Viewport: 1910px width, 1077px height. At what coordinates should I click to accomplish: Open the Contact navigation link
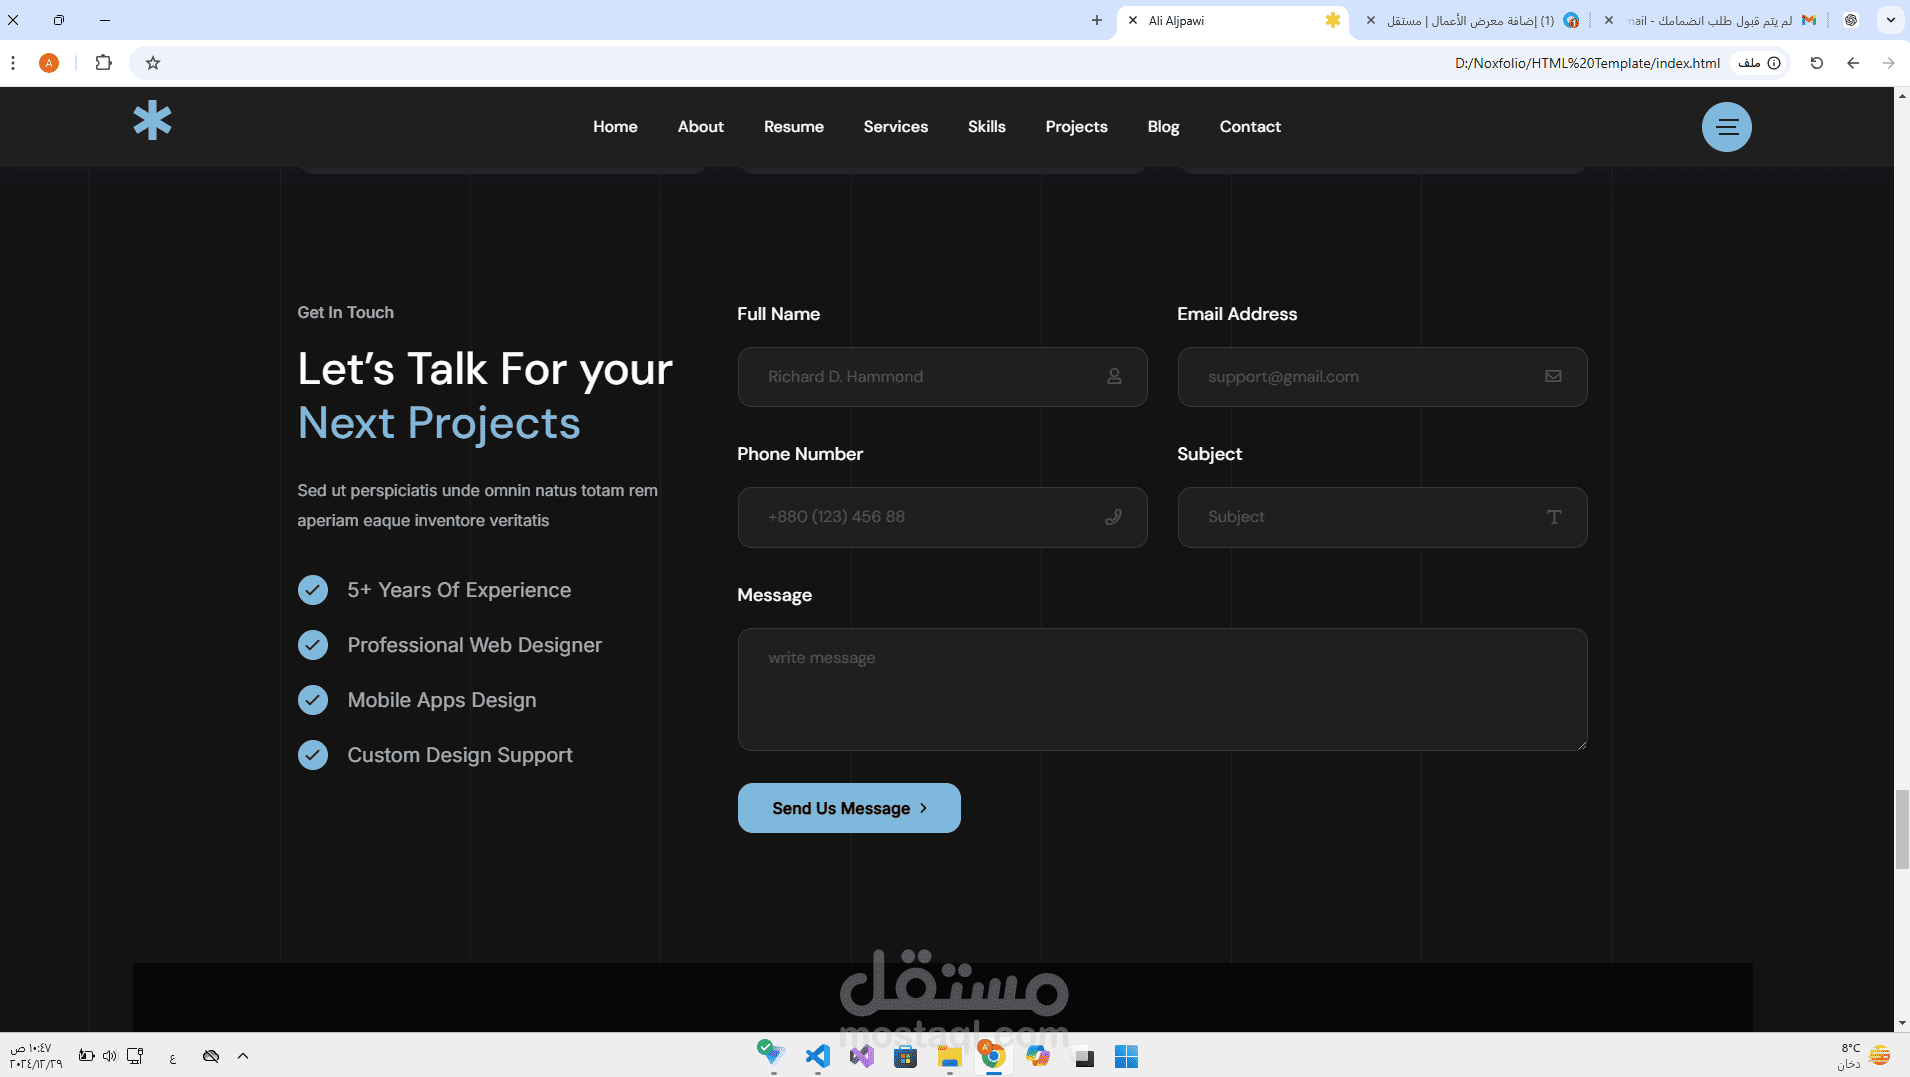pos(1250,127)
